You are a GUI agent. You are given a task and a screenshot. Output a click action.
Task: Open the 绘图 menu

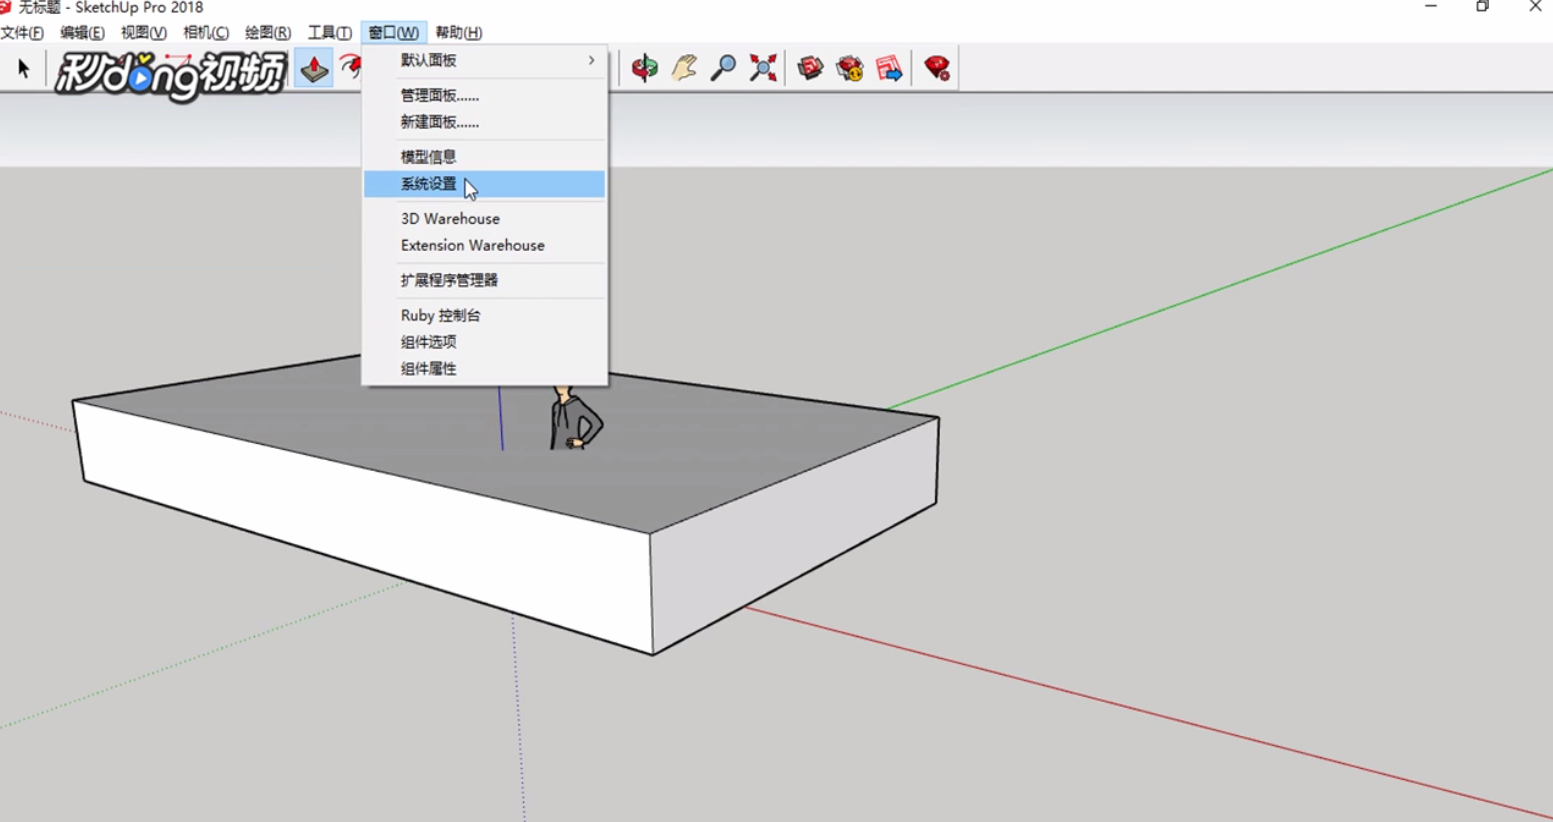point(266,32)
